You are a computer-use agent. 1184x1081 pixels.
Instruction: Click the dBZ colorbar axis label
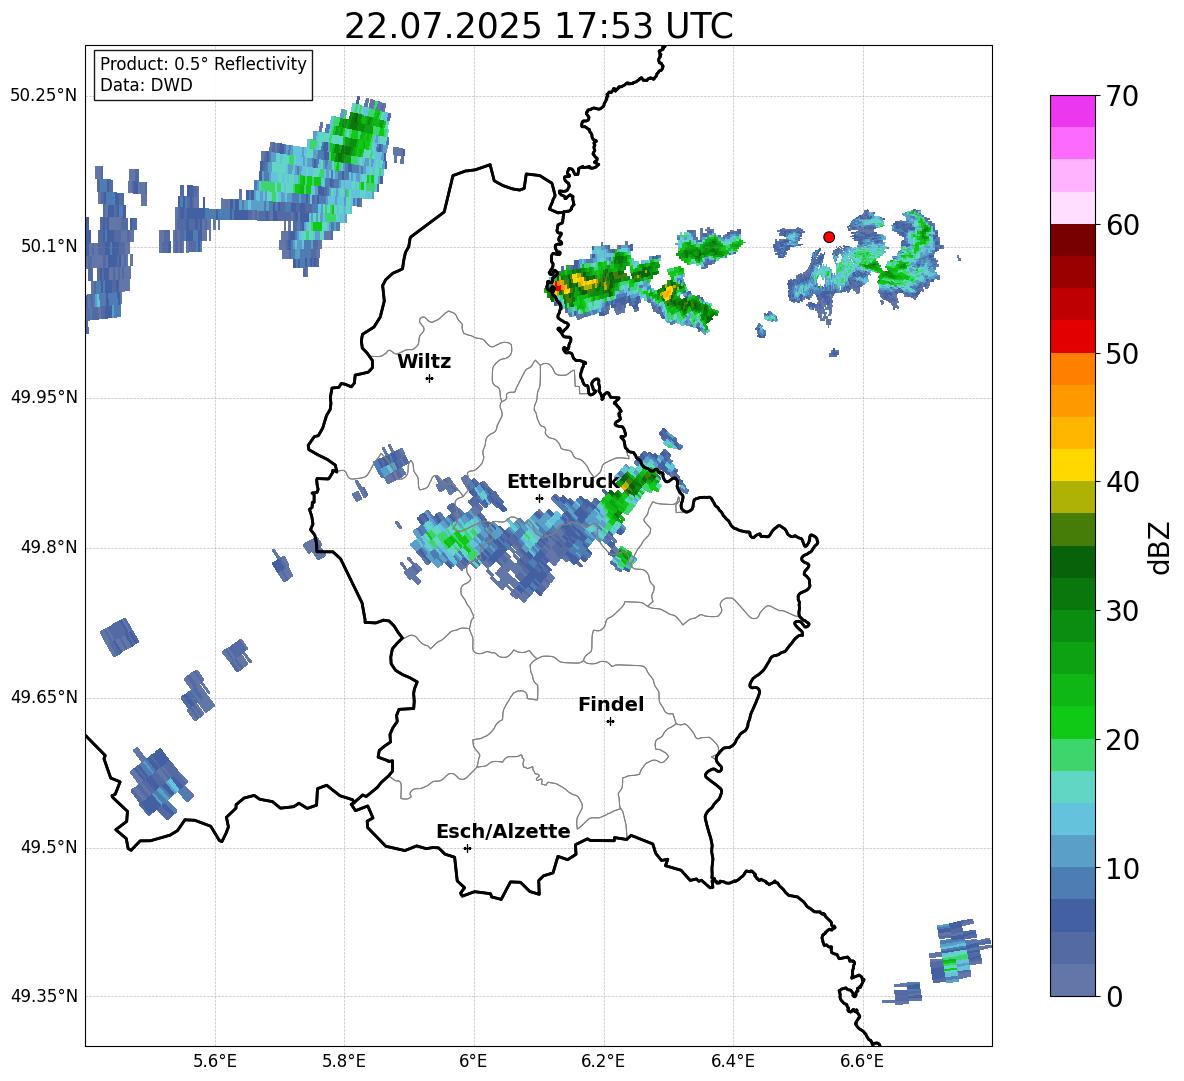[1161, 547]
